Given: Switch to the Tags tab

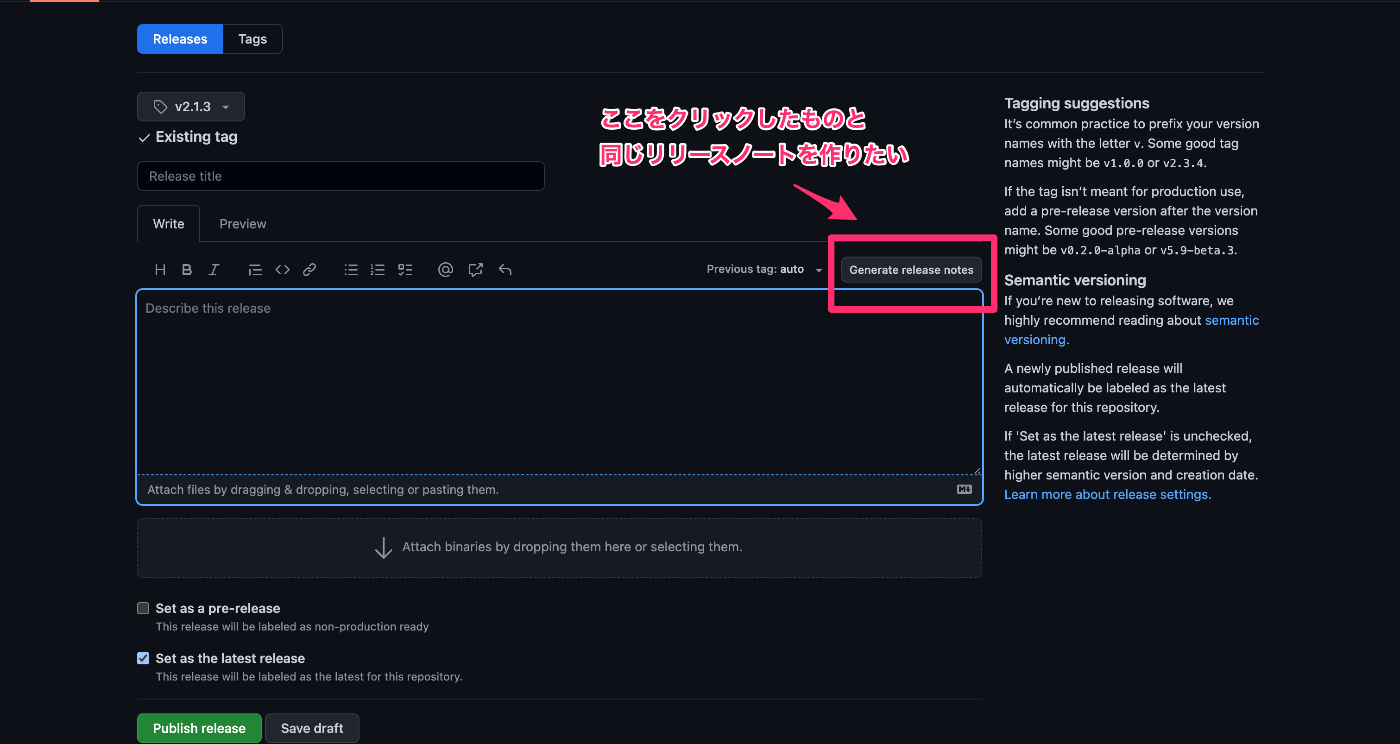Looking at the screenshot, I should point(252,38).
